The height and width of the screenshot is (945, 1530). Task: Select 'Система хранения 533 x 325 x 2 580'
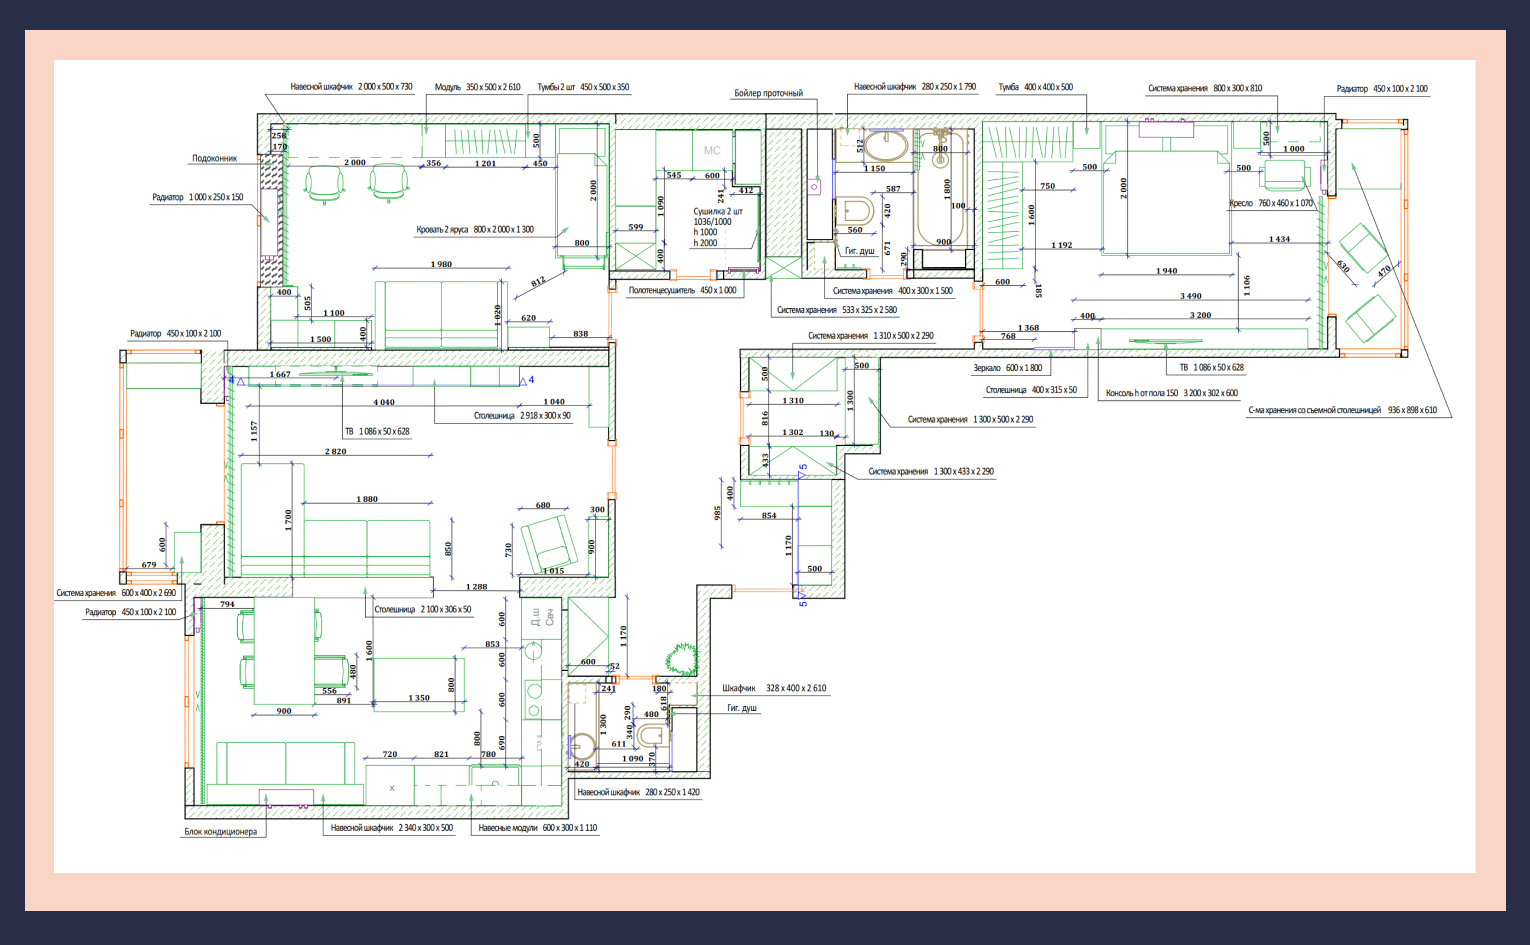tap(837, 310)
